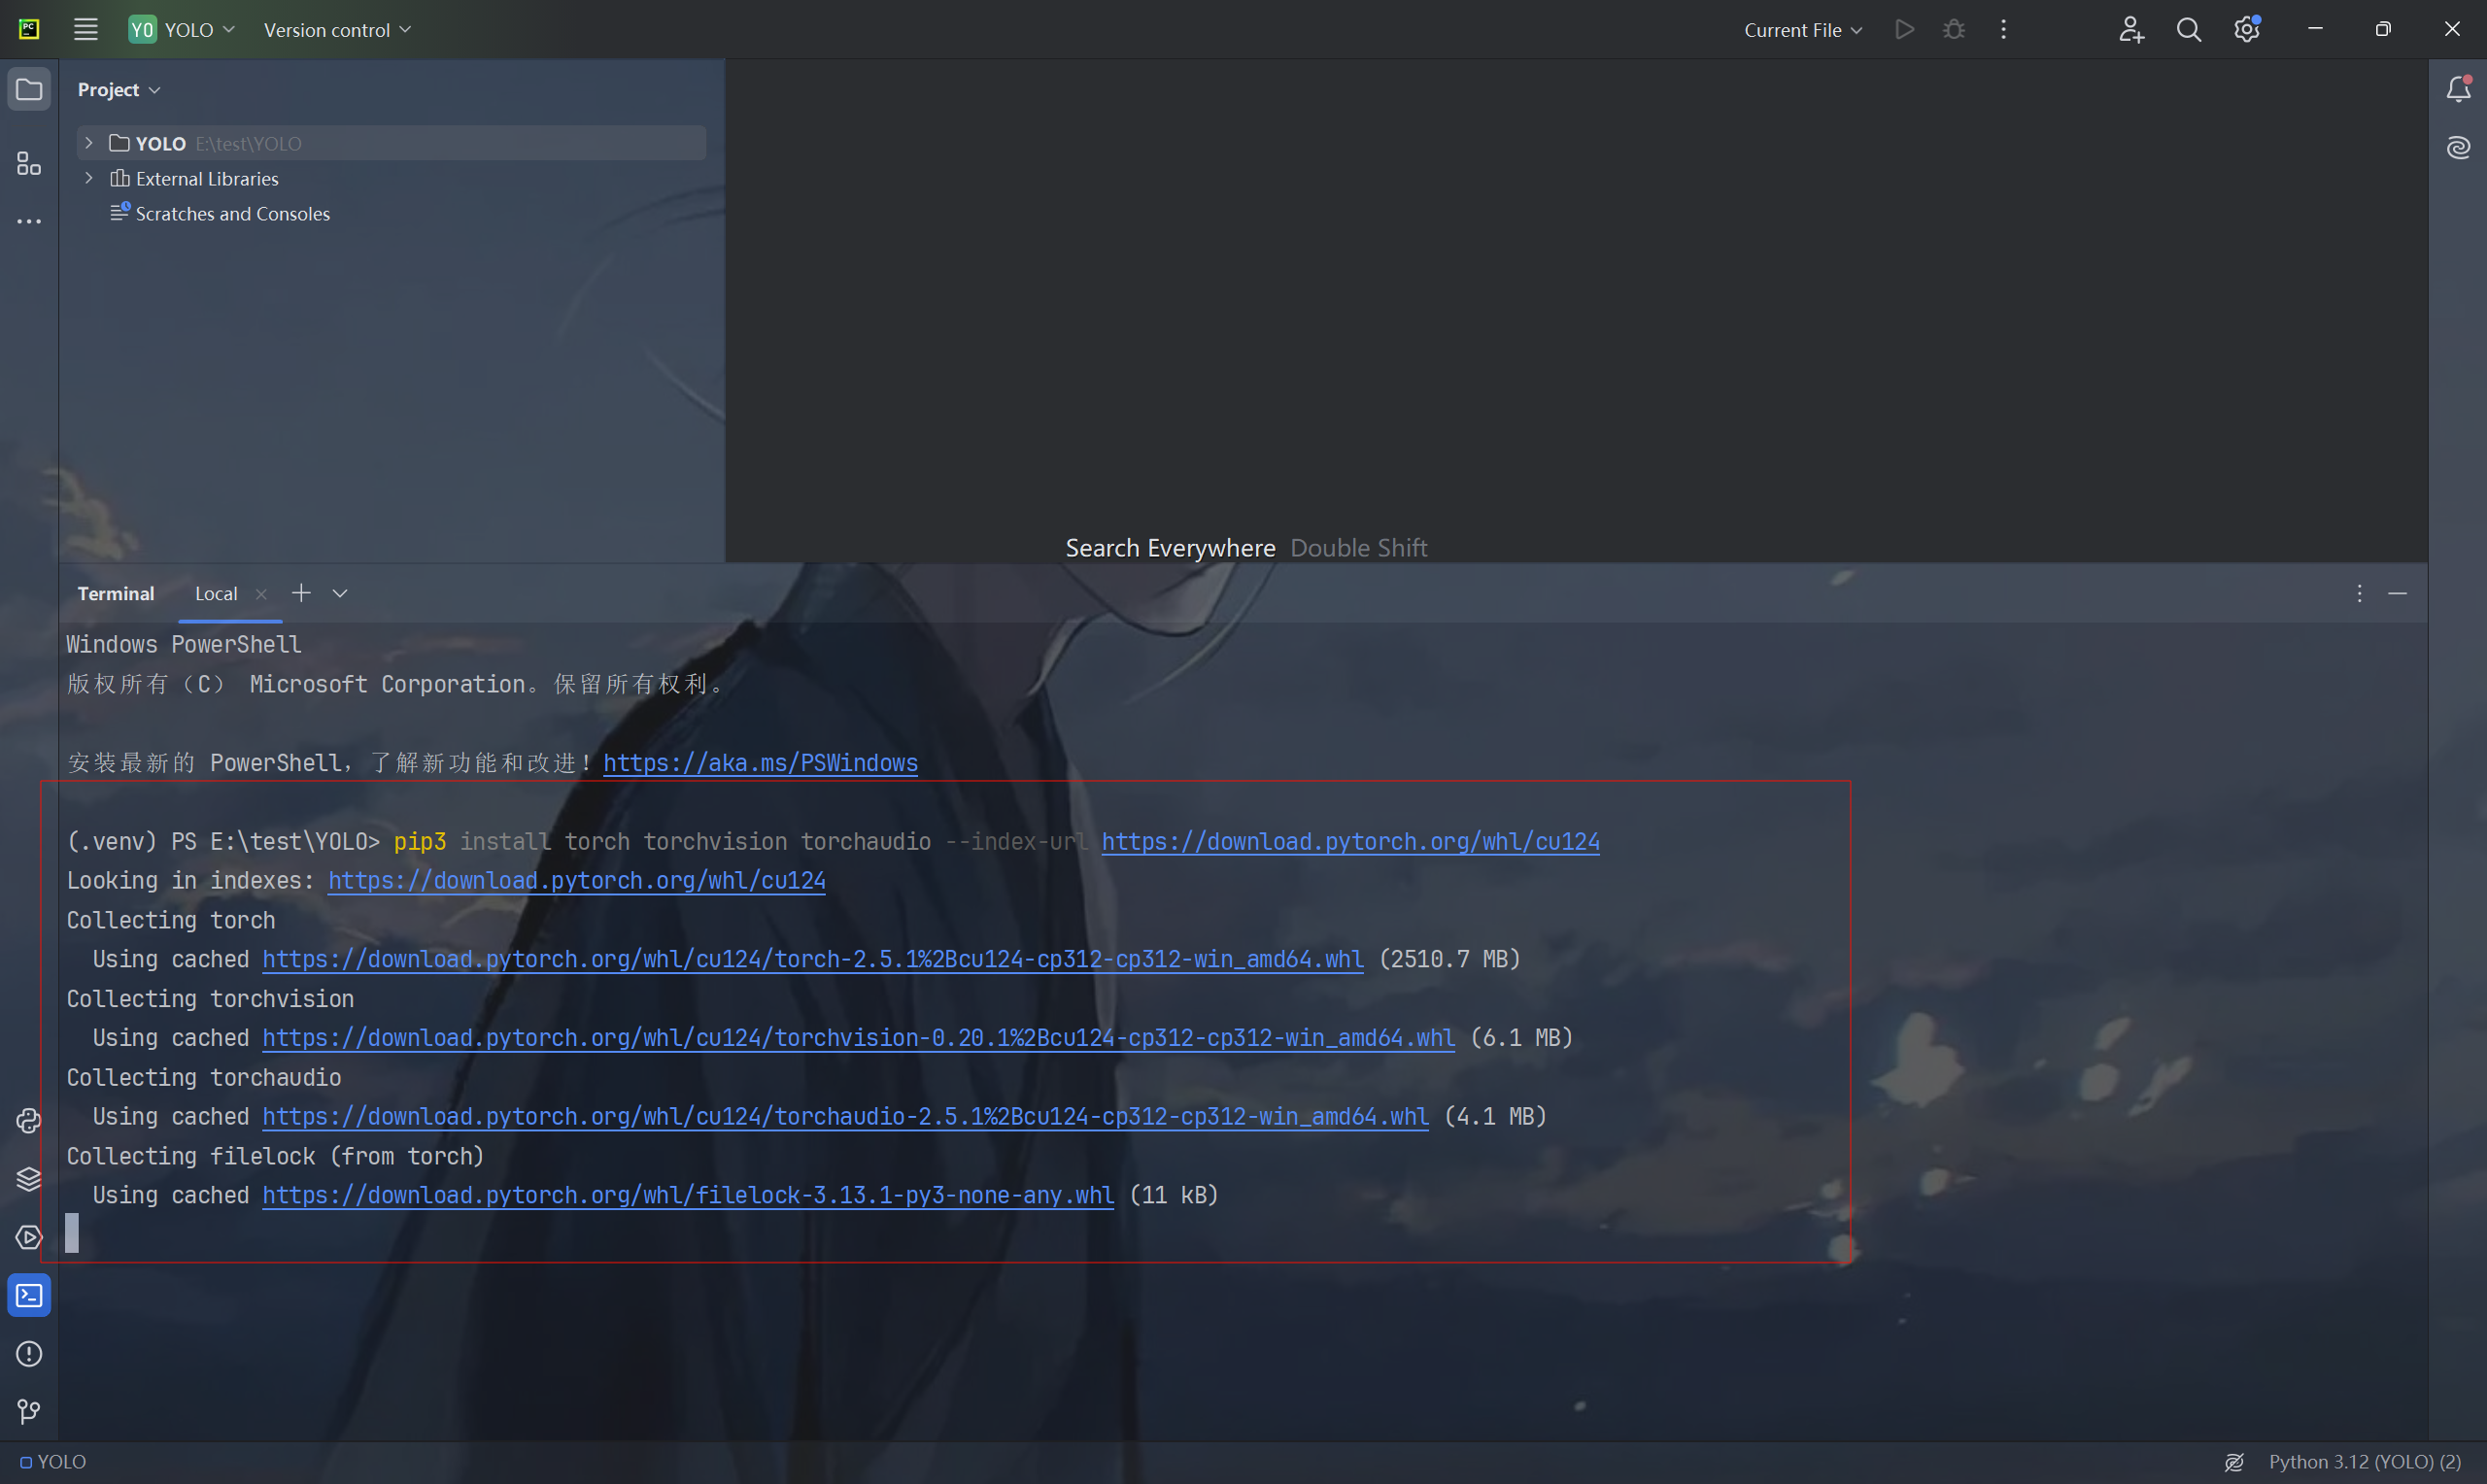Open the Services tool window
2487x1484 pixels.
coord(28,1237)
